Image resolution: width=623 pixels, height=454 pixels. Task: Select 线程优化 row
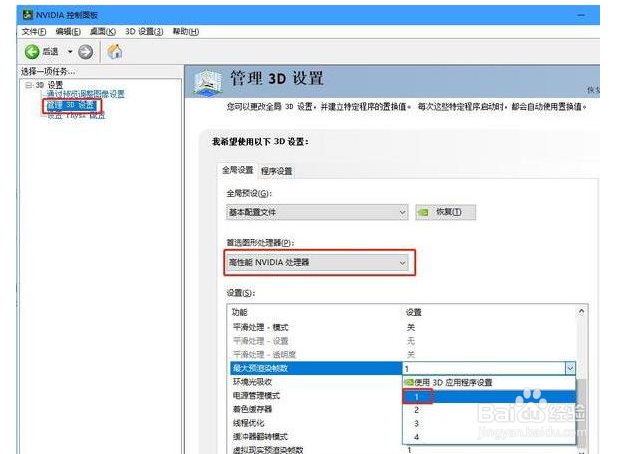point(316,423)
